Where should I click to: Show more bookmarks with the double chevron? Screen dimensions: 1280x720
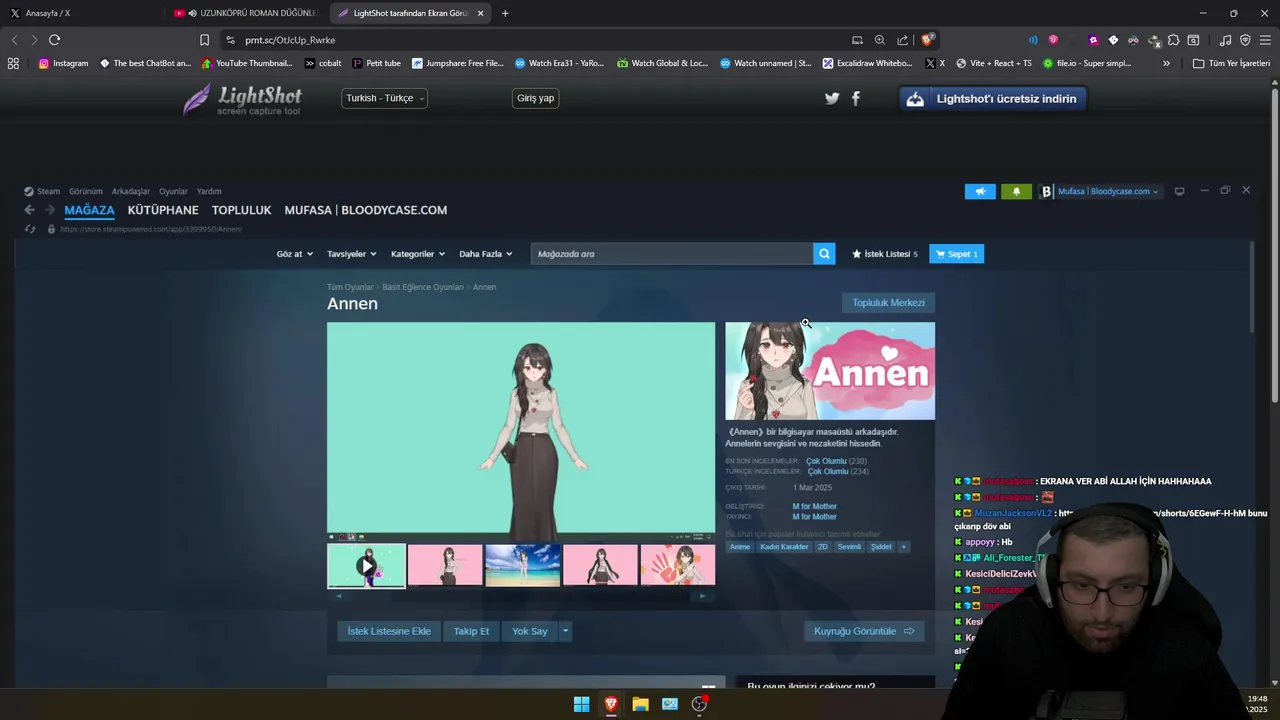click(x=1166, y=63)
